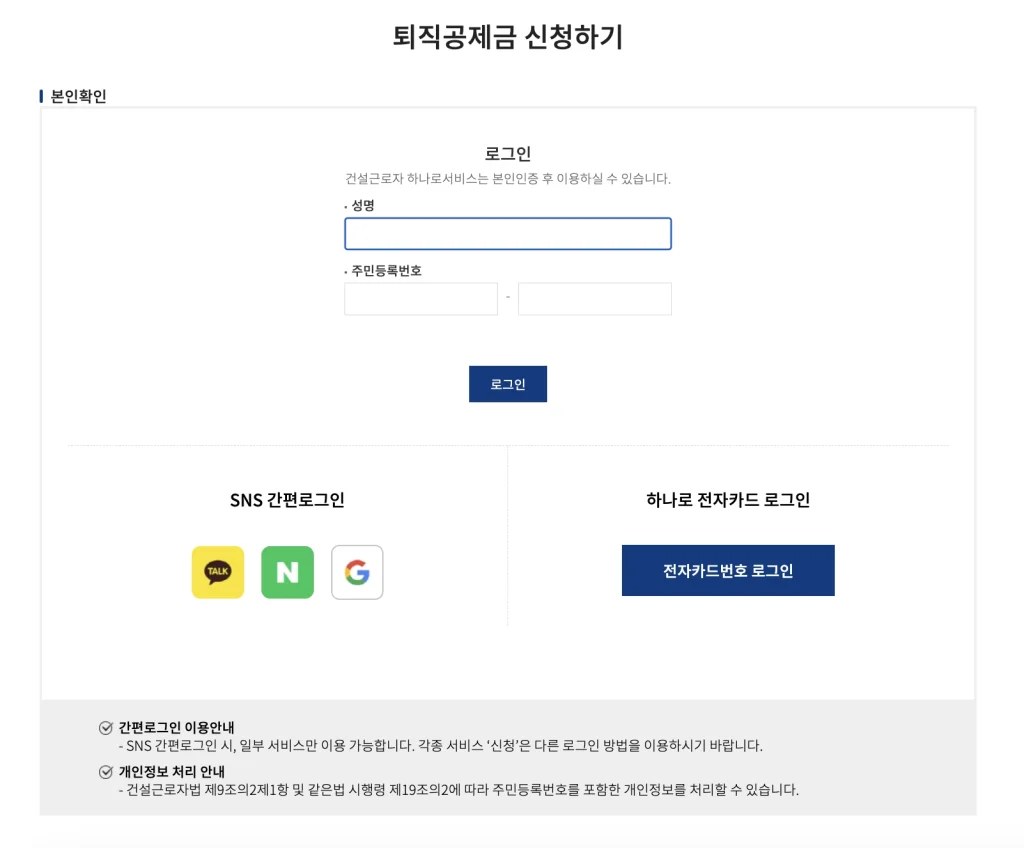This screenshot has height=848, width=1024.
Task: Focus the 성명 name input field
Action: pyautogui.click(x=508, y=234)
